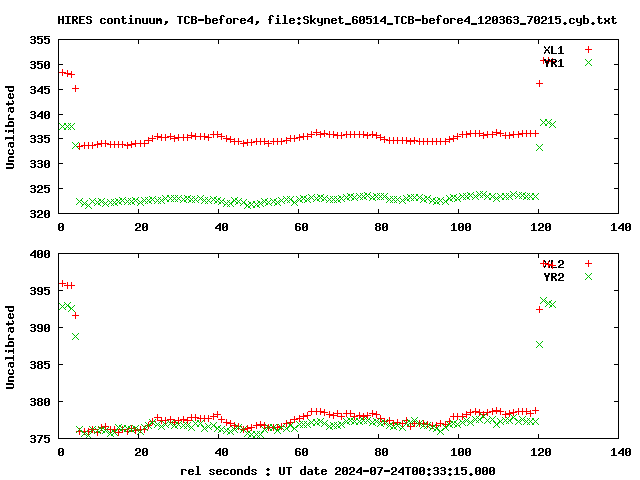640x480 pixels.
Task: Click the 345 y-axis tick in top plot
Action: tap(40, 90)
